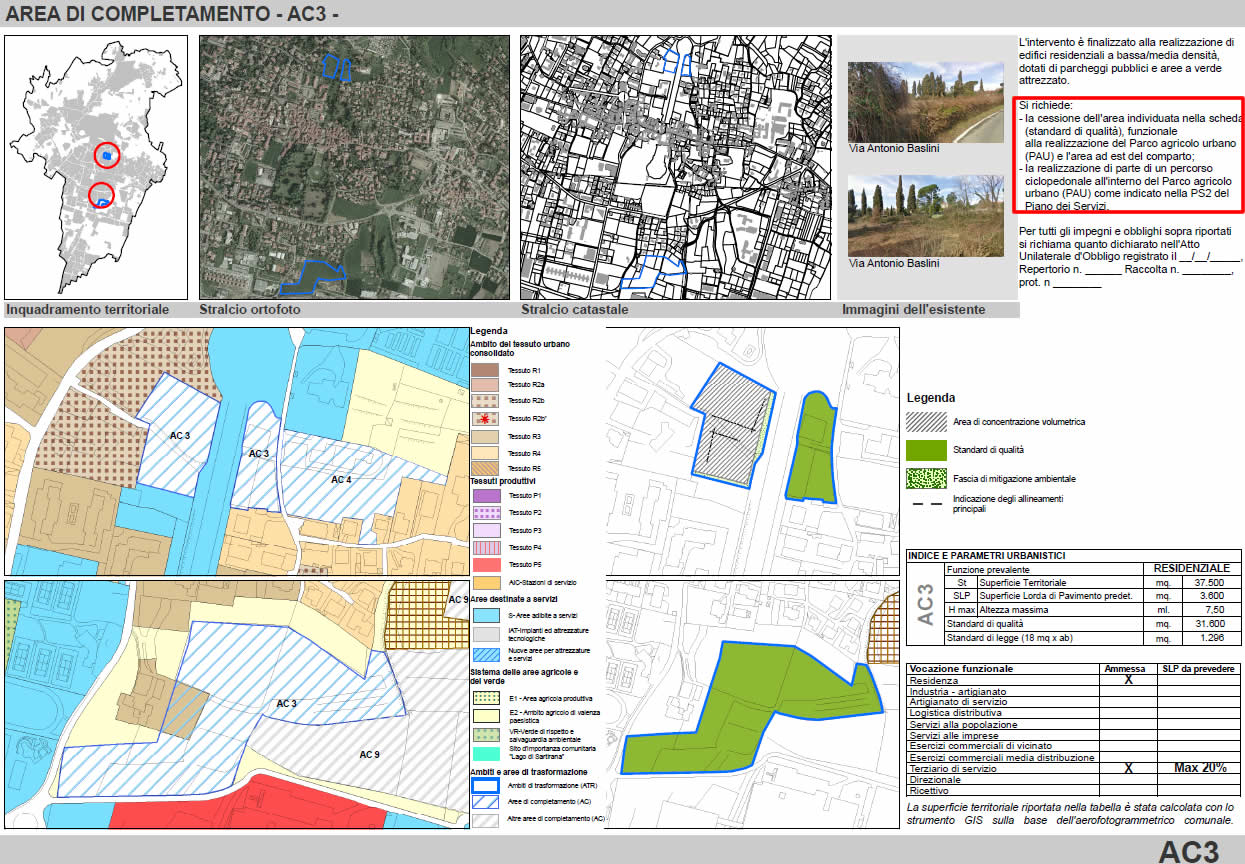The image size is (1245, 864).
Task: Click the 'Ammessa' column header
Action: click(x=1126, y=669)
